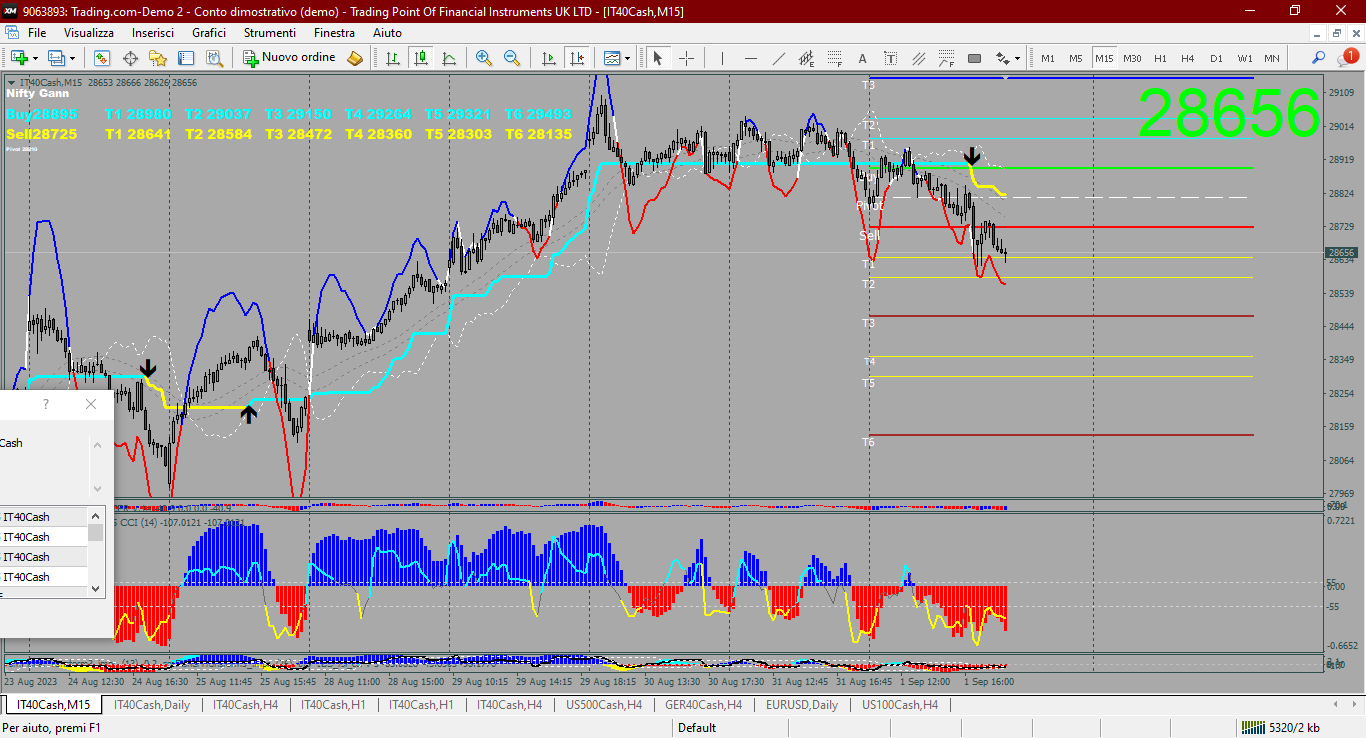Select the crosshair tool

[686, 58]
